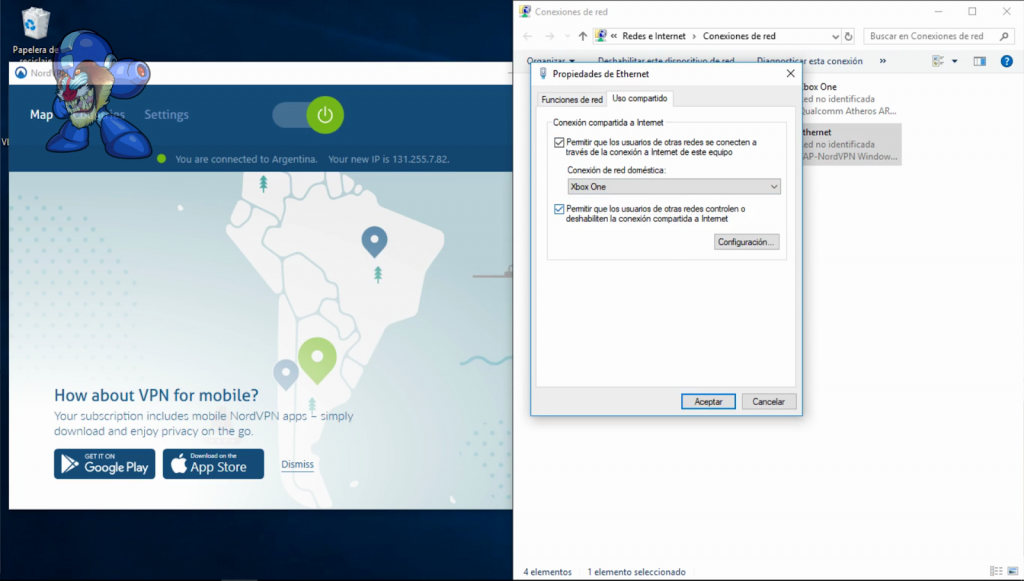Open the Conexión de red doméstica dropdown

673,187
